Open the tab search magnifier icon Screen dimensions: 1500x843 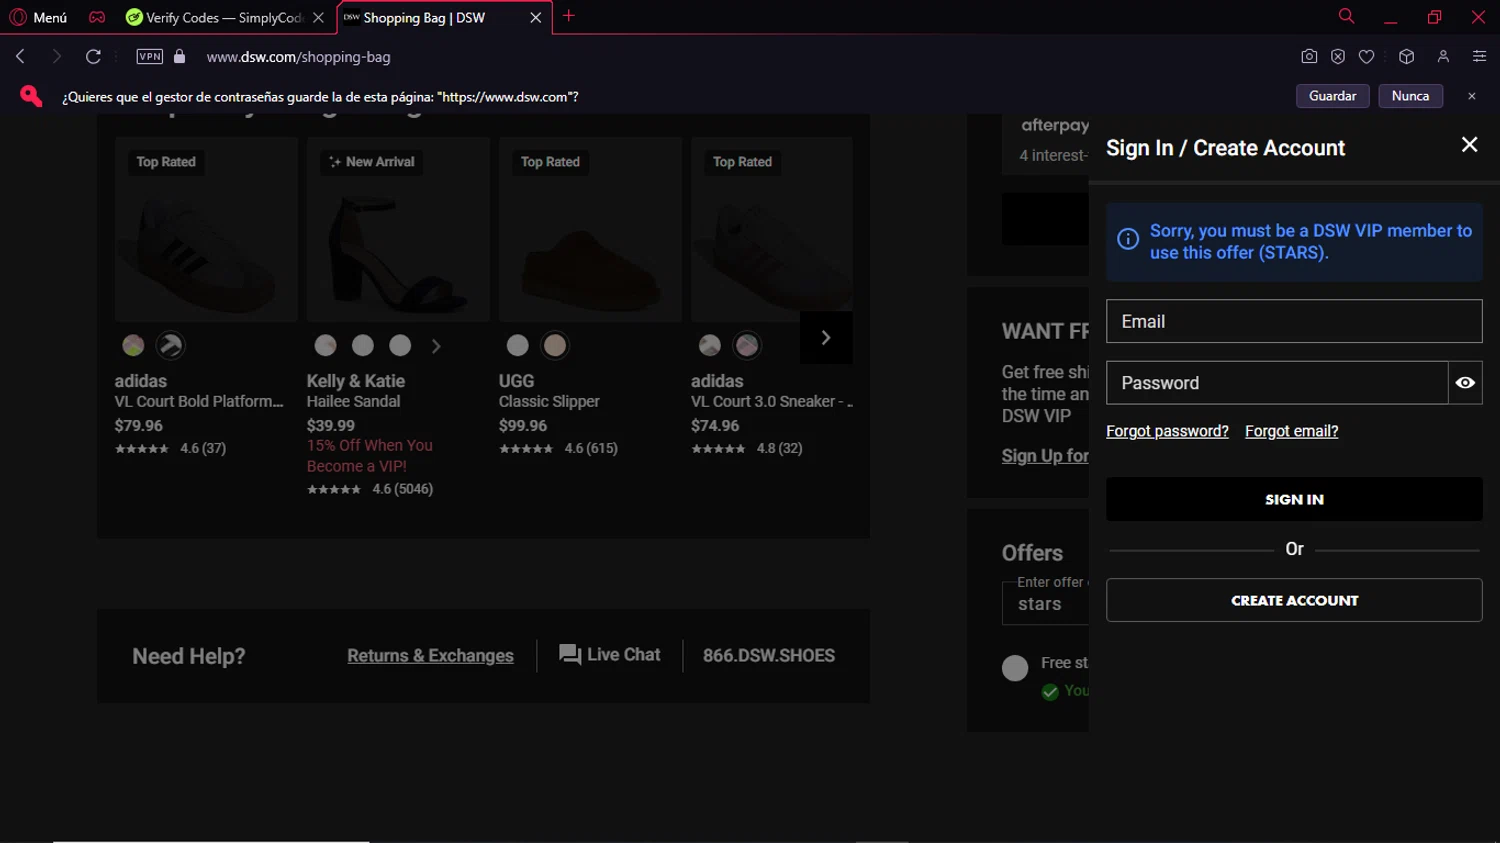(x=1346, y=16)
